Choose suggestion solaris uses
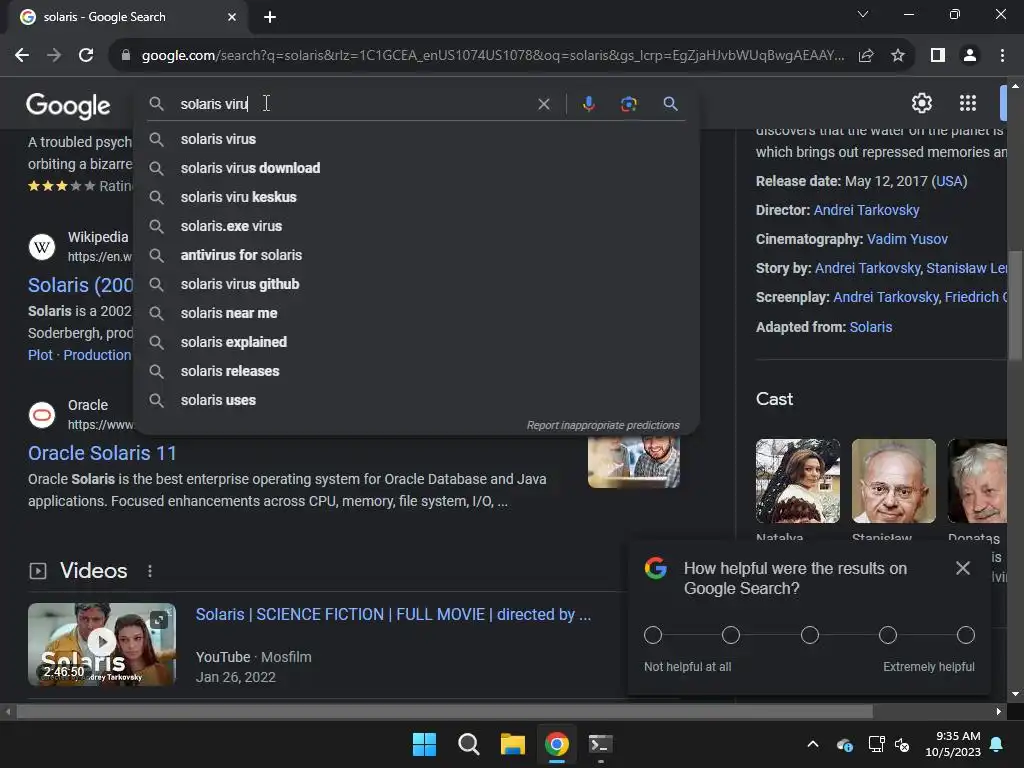Viewport: 1024px width, 768px height. [416, 400]
